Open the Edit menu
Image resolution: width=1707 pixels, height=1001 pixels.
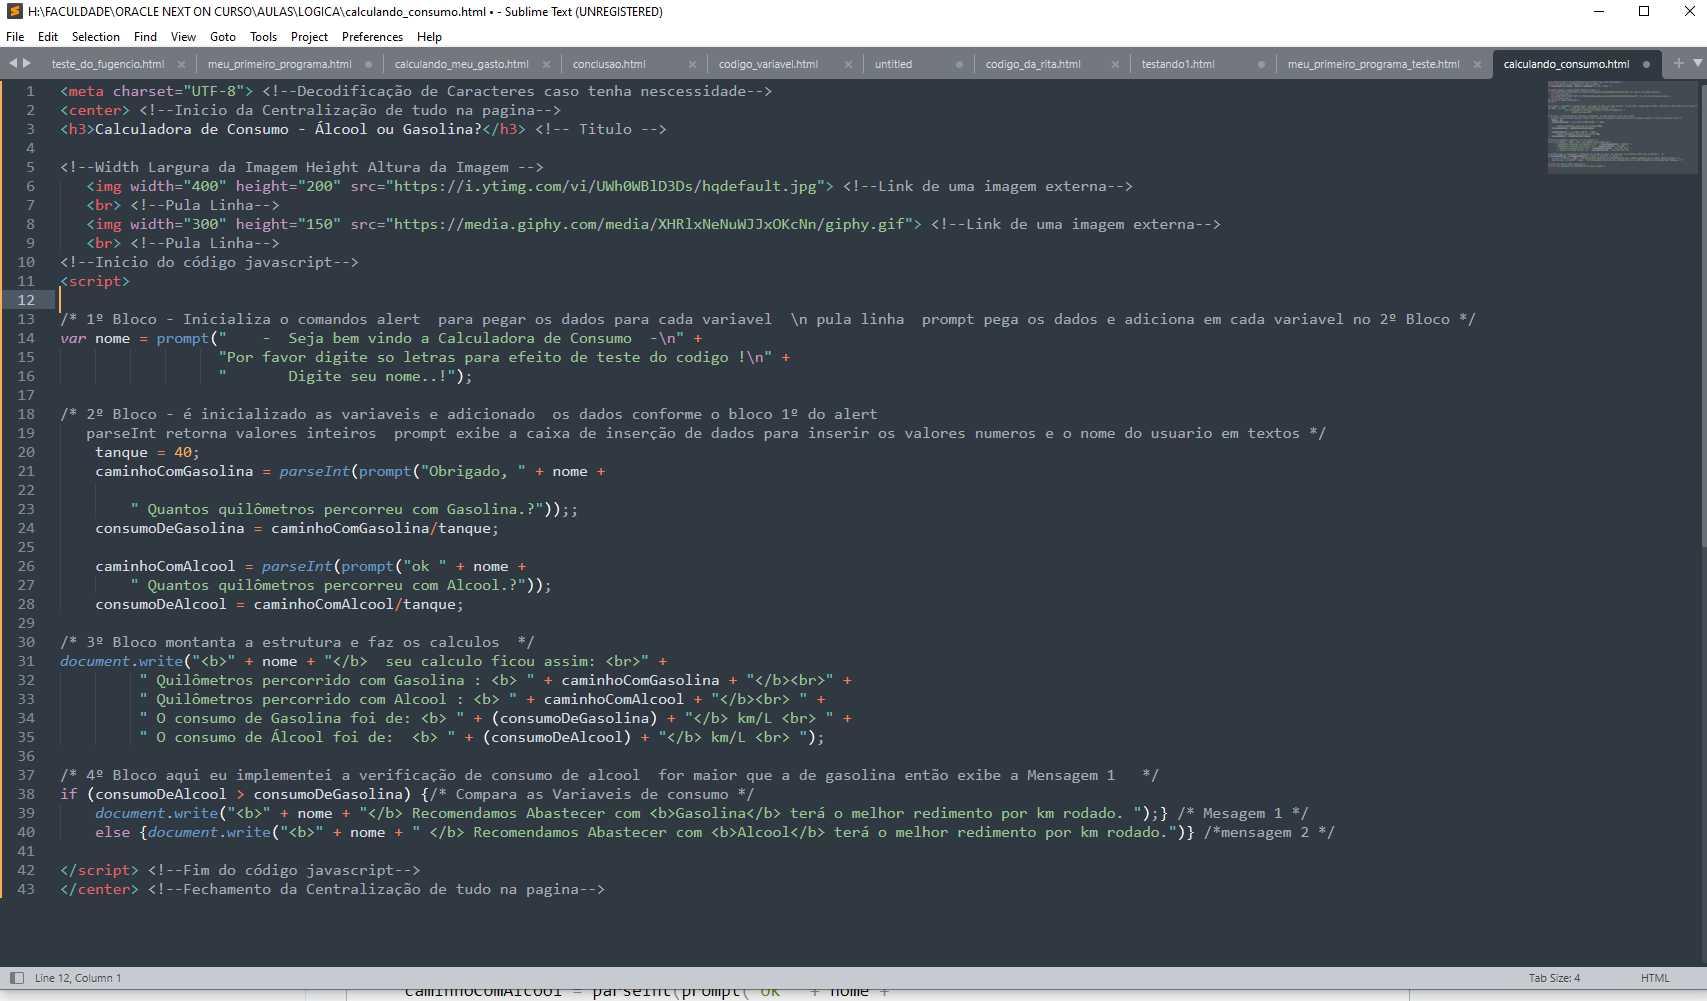(x=48, y=37)
